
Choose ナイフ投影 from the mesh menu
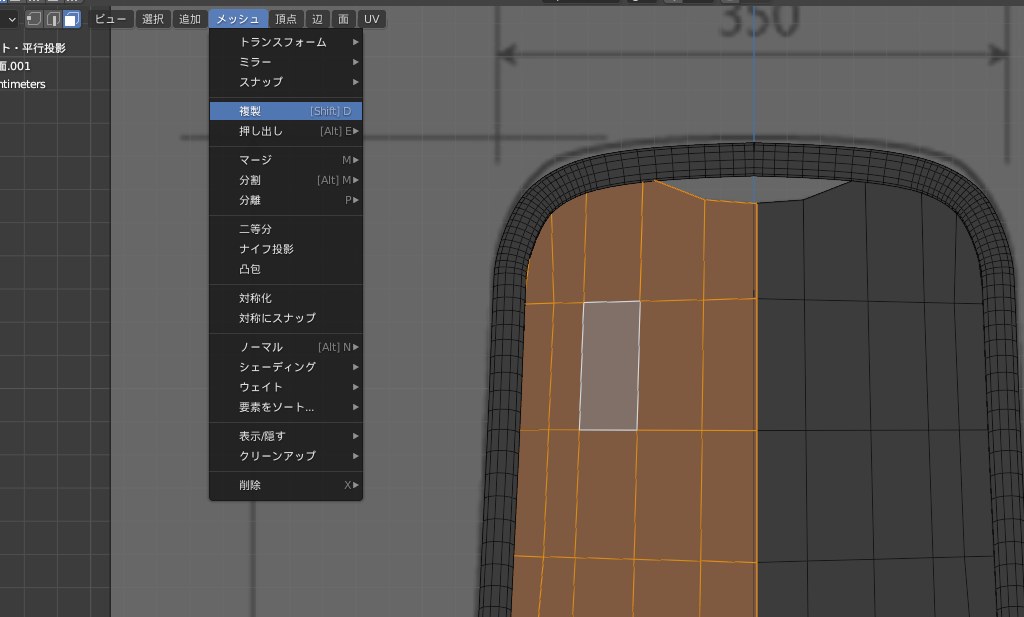coord(286,249)
